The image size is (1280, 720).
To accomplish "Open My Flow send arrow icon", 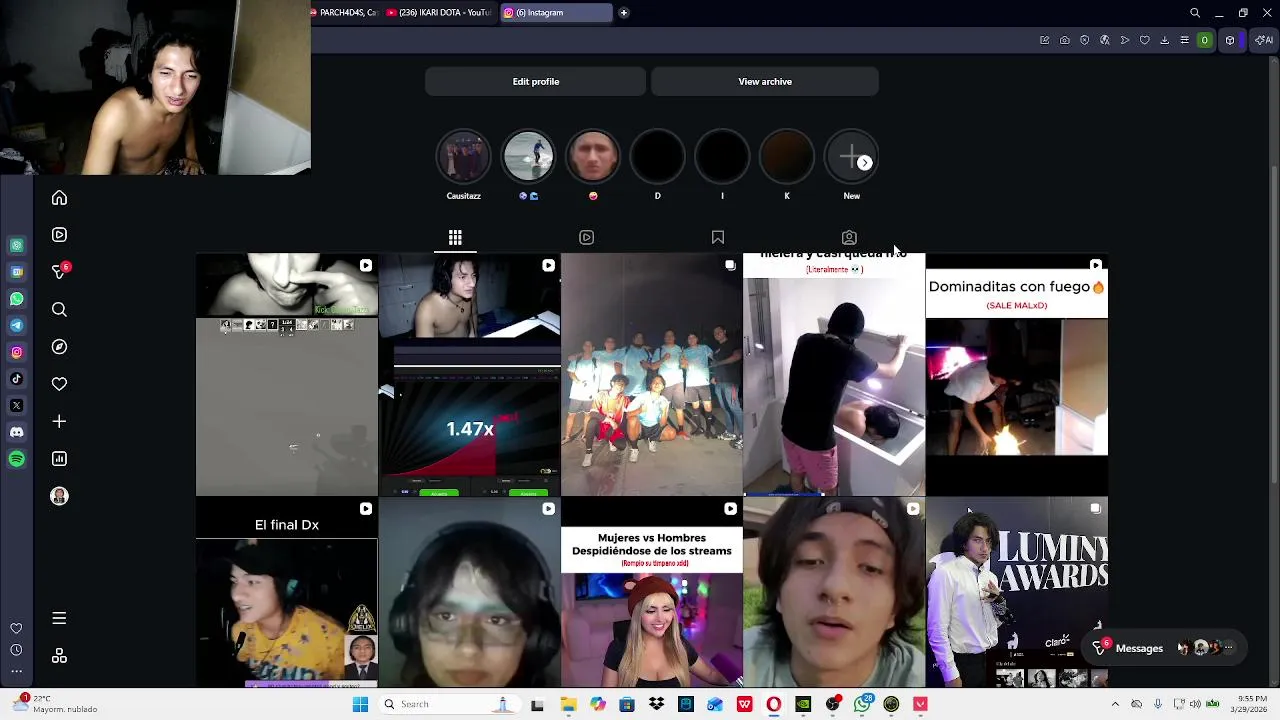I will (1124, 40).
